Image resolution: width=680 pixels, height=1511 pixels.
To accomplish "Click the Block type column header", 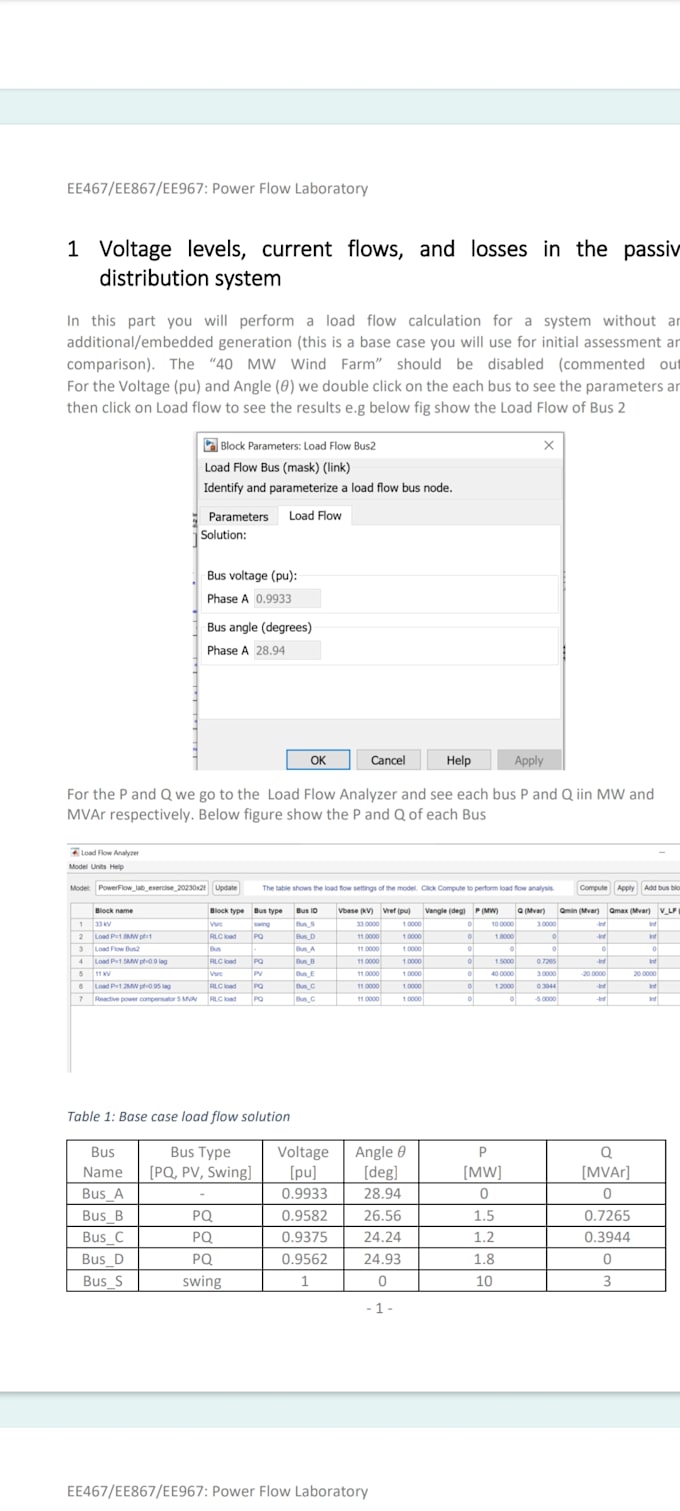I will tap(228, 910).
